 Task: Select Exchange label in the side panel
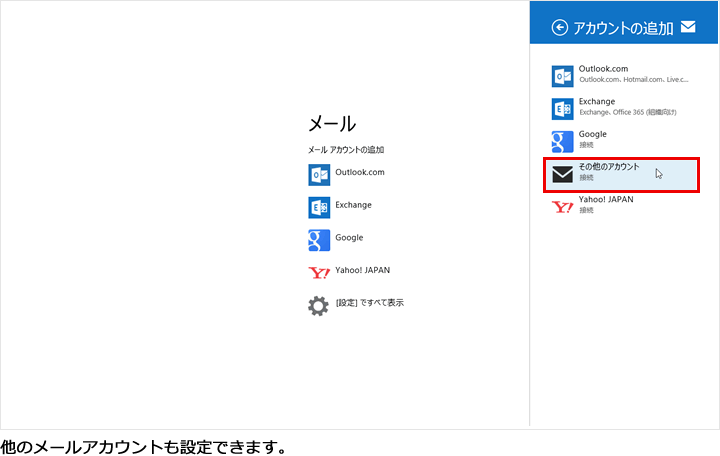[x=597, y=101]
